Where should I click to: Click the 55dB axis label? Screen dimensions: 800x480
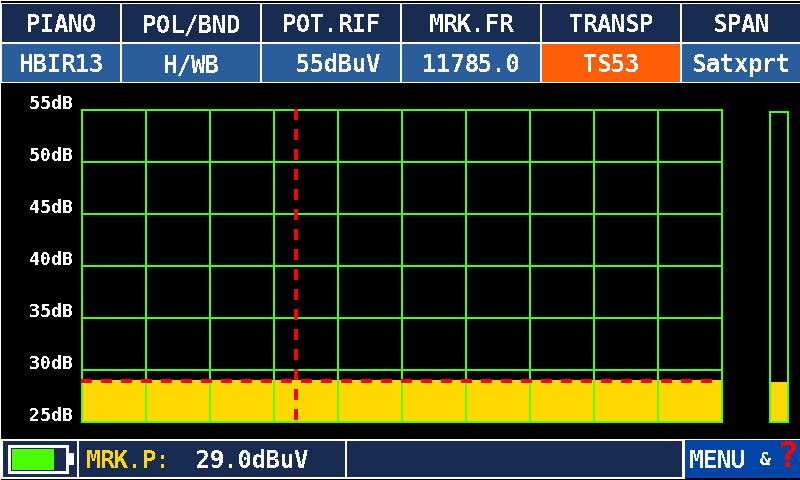[x=51, y=103]
